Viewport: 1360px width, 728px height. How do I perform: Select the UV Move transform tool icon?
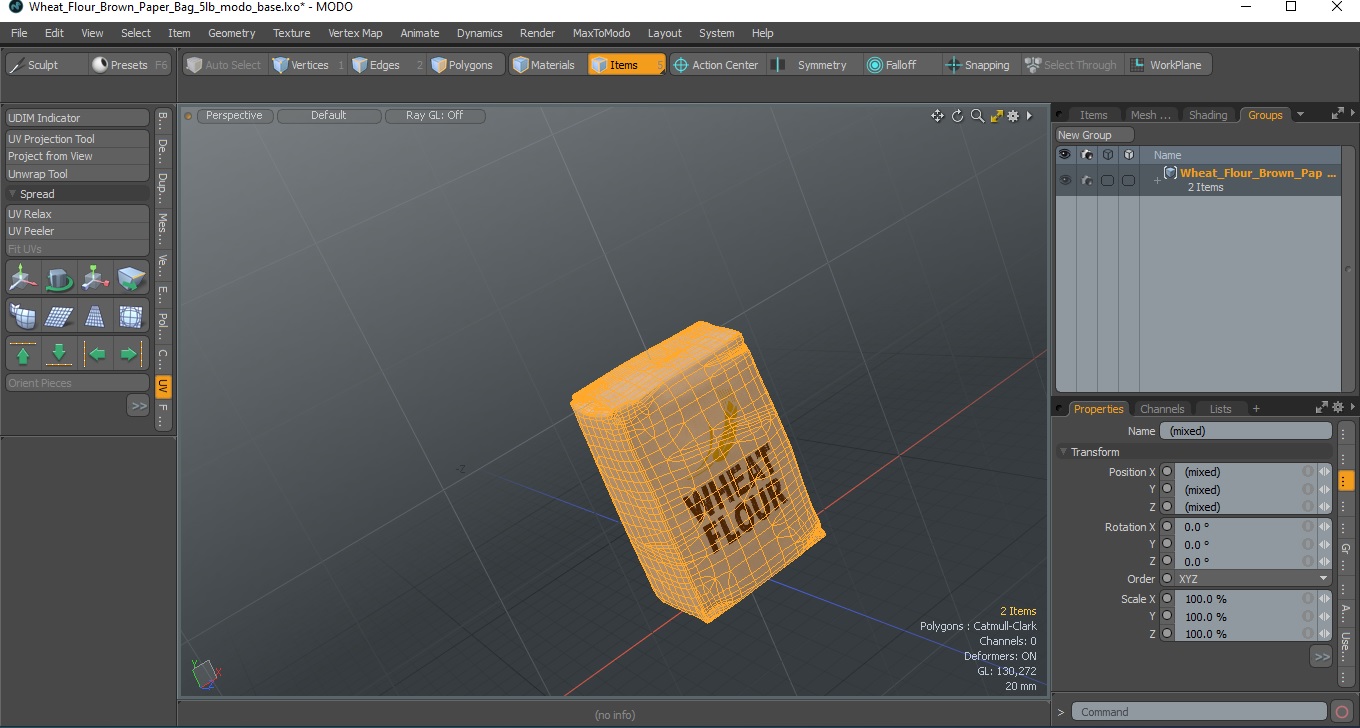coord(23,277)
